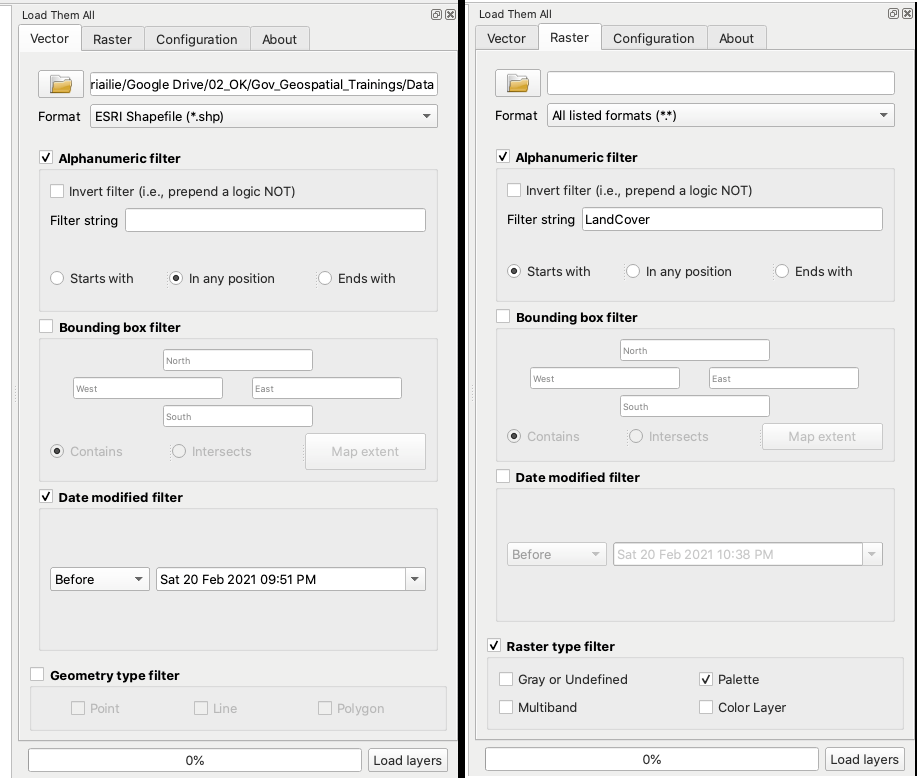Open the enabled Before date comparison dropdown
The width and height of the screenshot is (918, 779).
pos(100,579)
